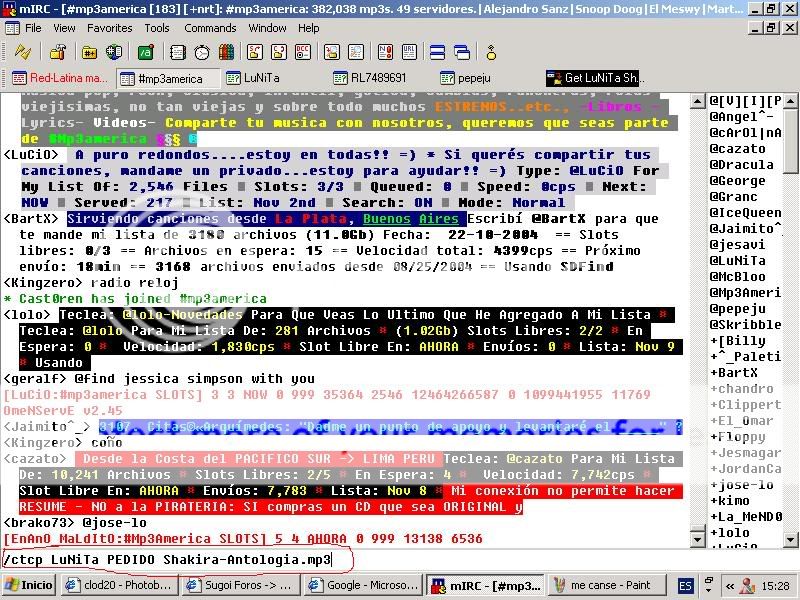This screenshot has width=800, height=600.
Task: Open the DCC Options icon
Action: pyautogui.click(x=303, y=52)
